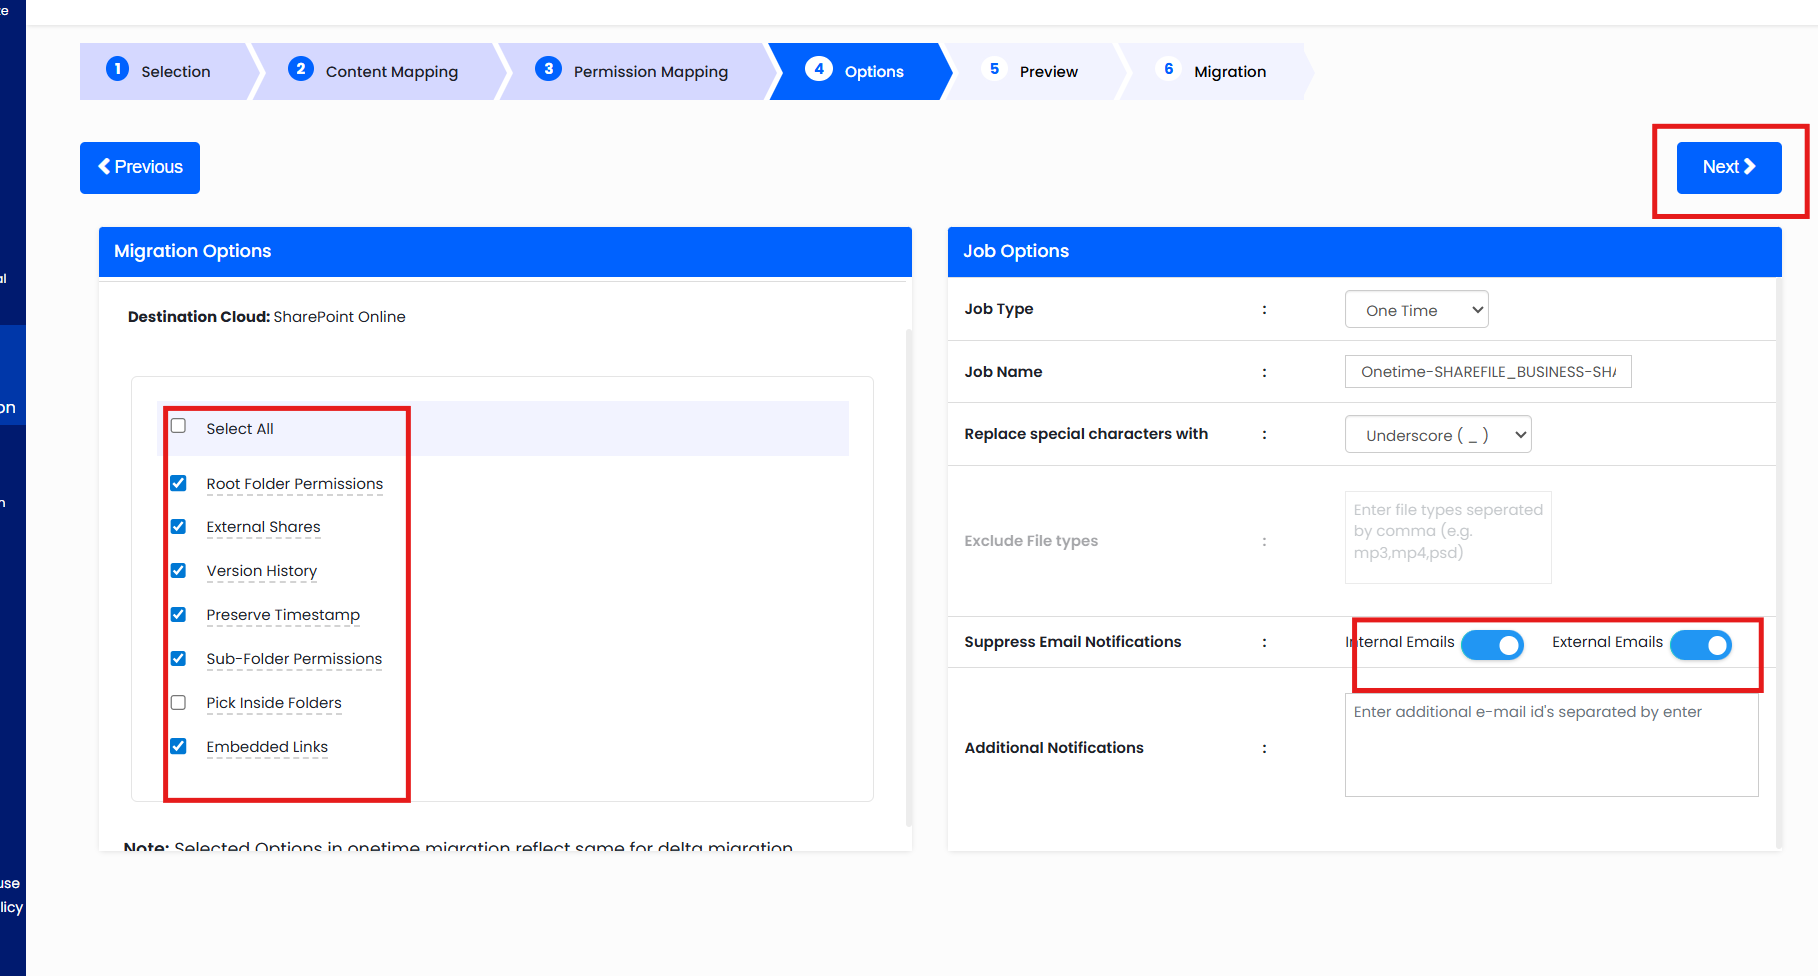Toggle Internal Emails suppression switch
The width and height of the screenshot is (1818, 976).
(x=1492, y=645)
